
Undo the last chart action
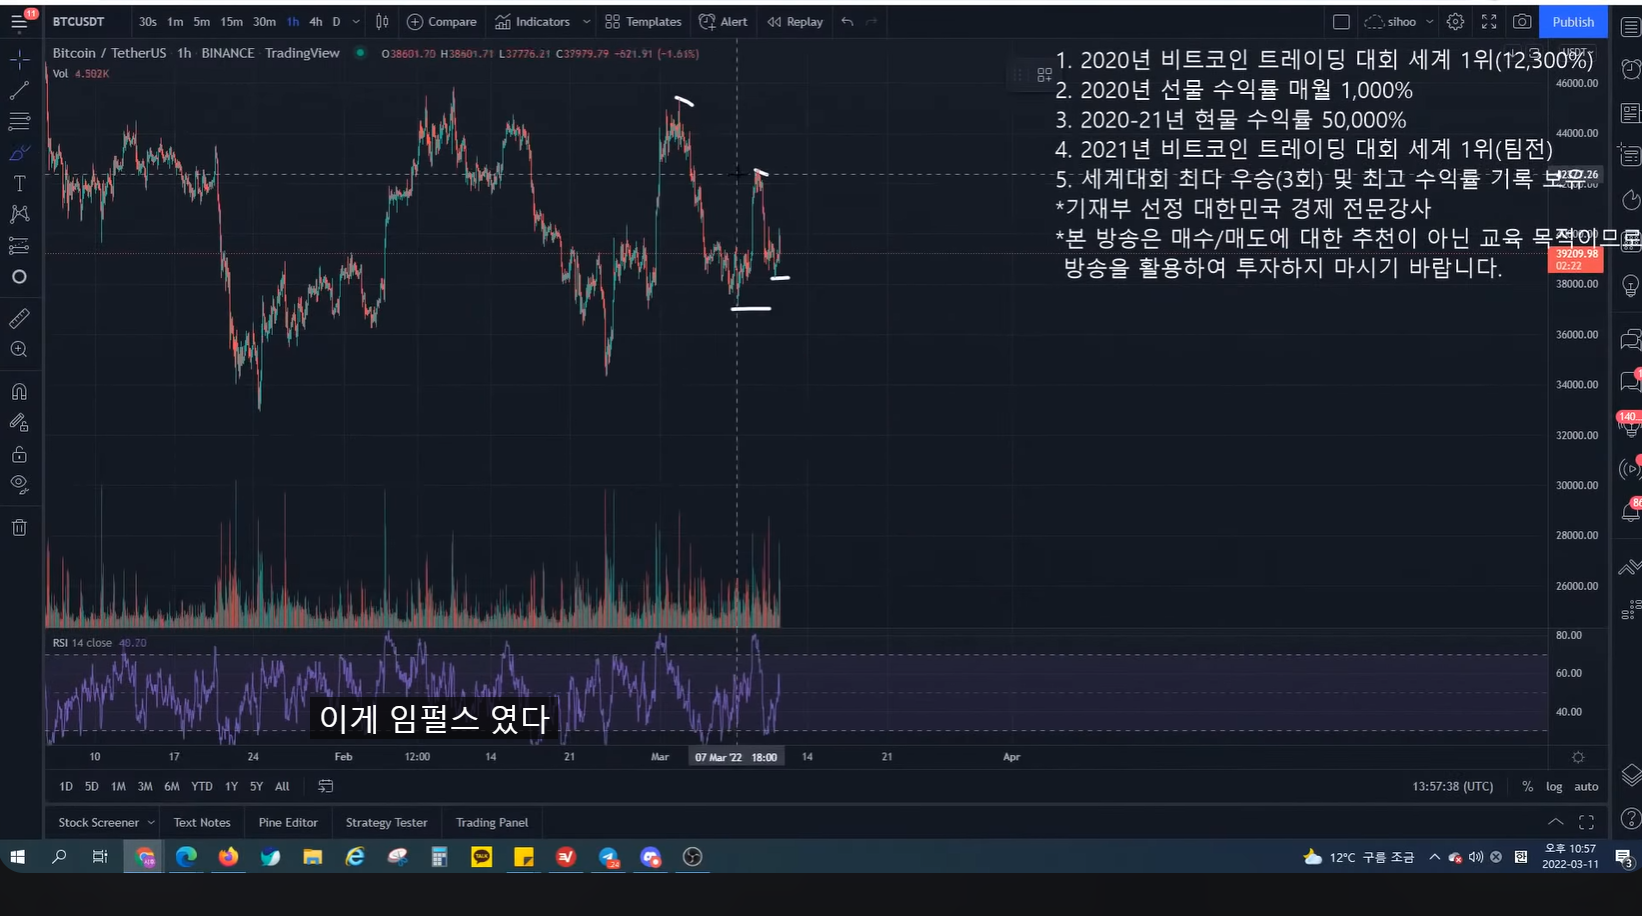(847, 22)
